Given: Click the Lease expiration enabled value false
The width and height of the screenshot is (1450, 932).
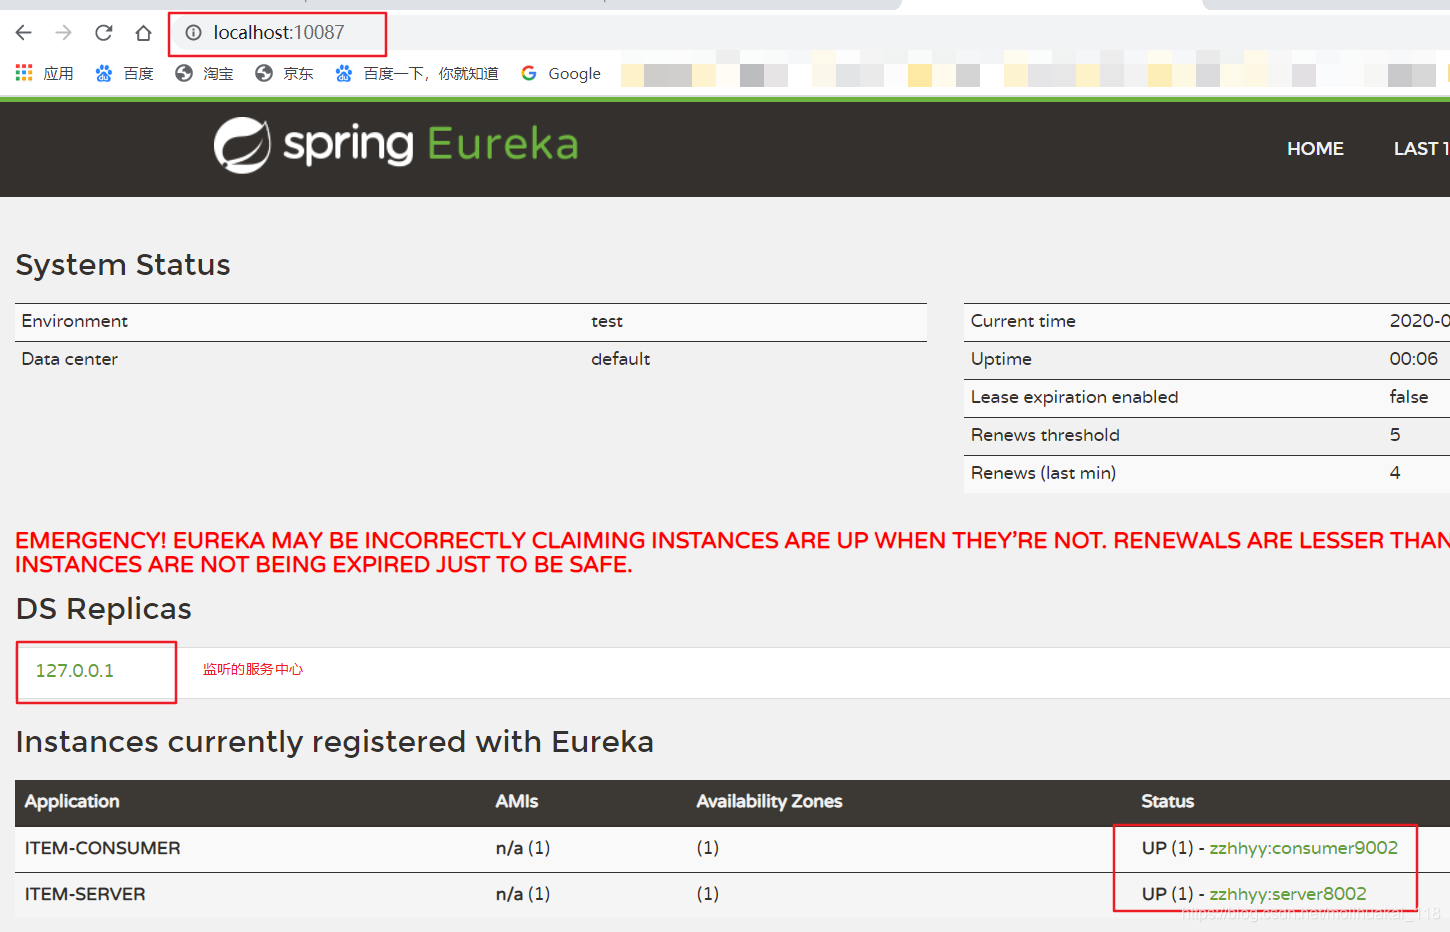Looking at the screenshot, I should coord(1409,397).
